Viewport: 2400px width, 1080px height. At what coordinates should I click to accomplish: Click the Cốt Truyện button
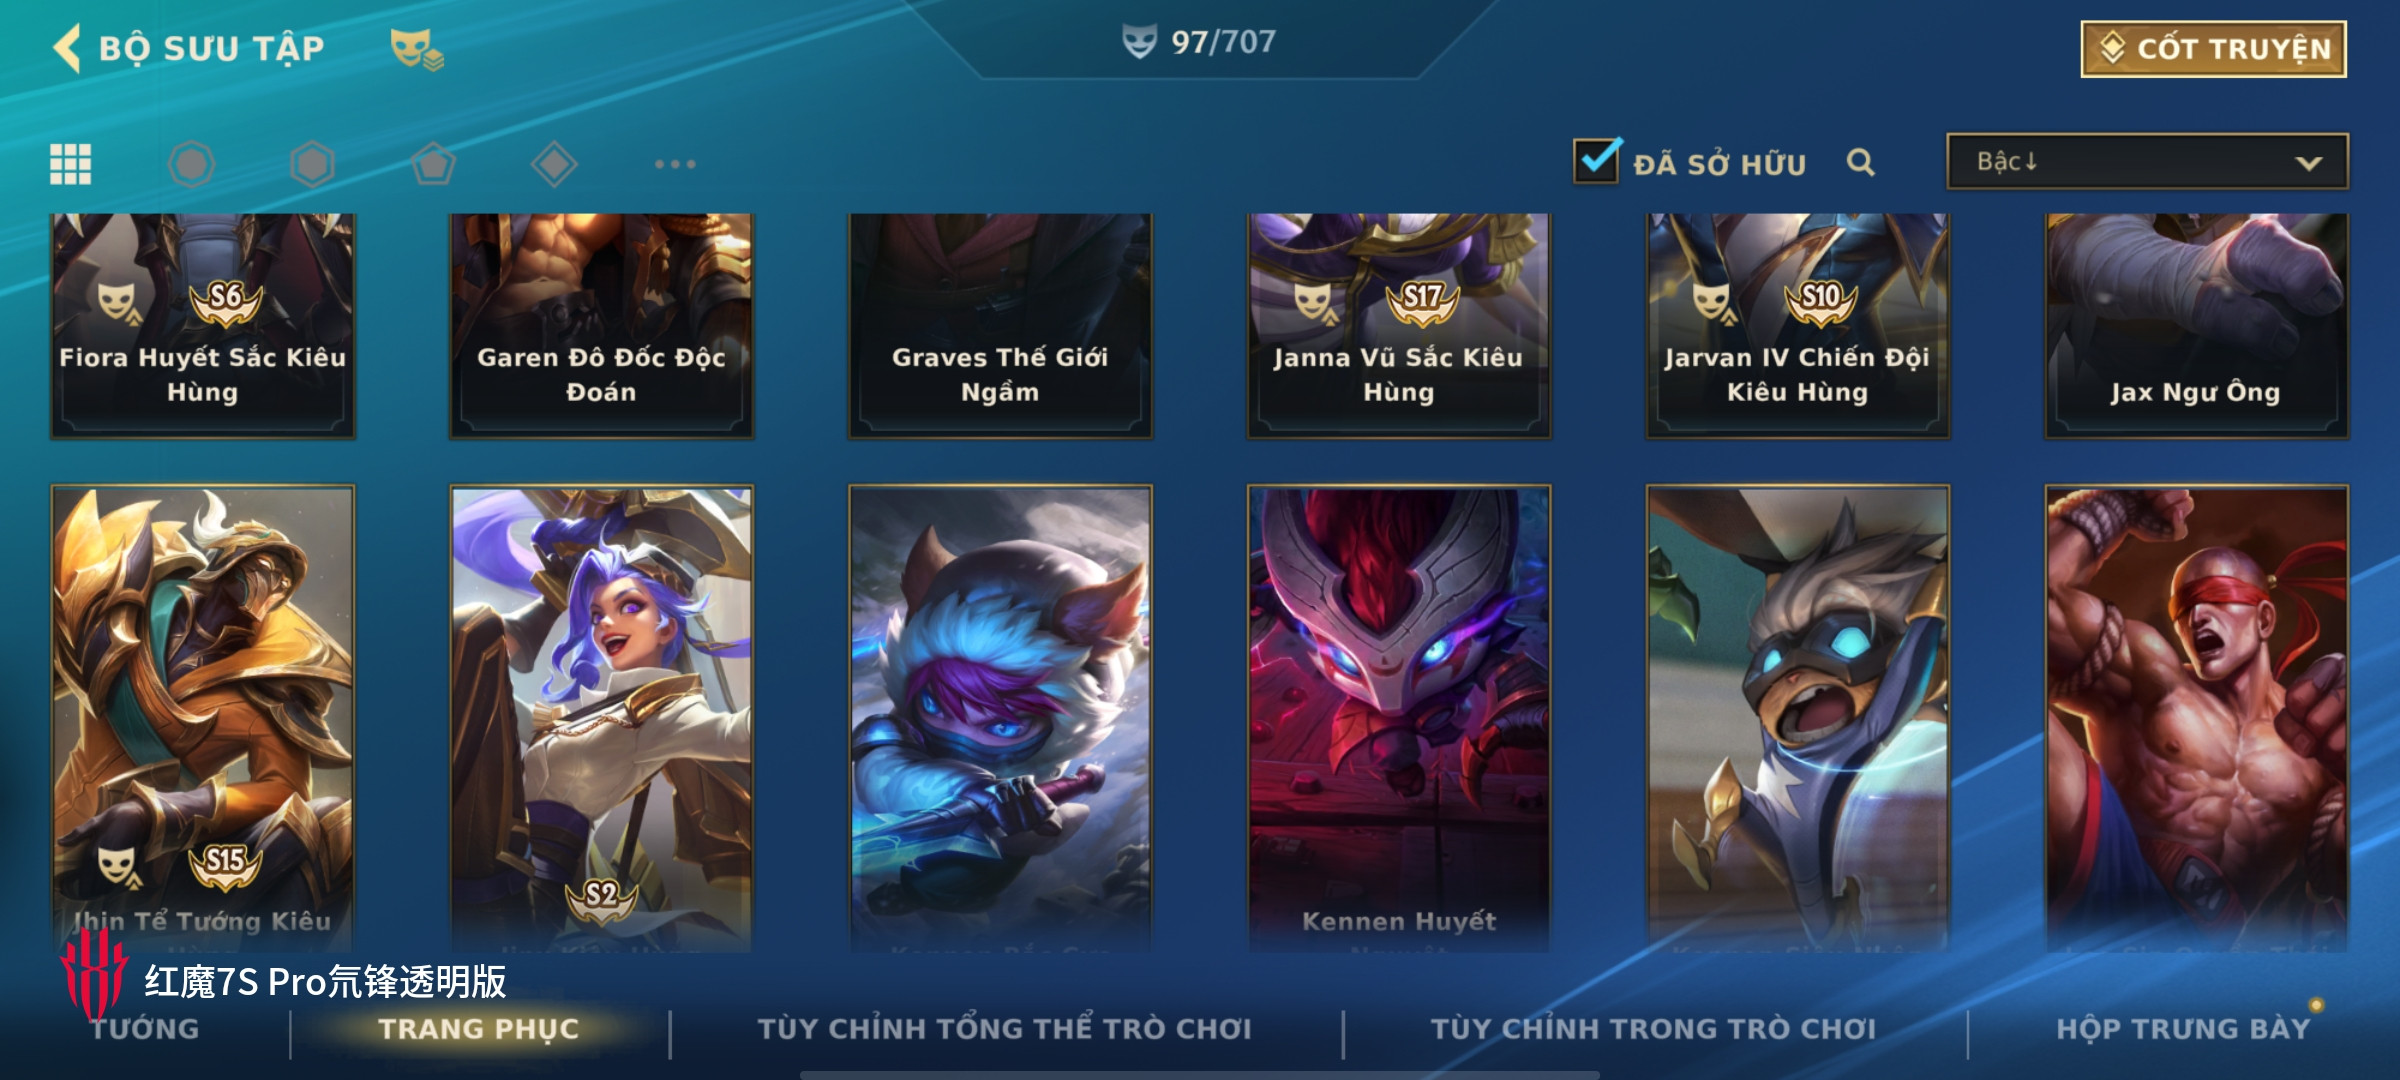coord(2214,49)
